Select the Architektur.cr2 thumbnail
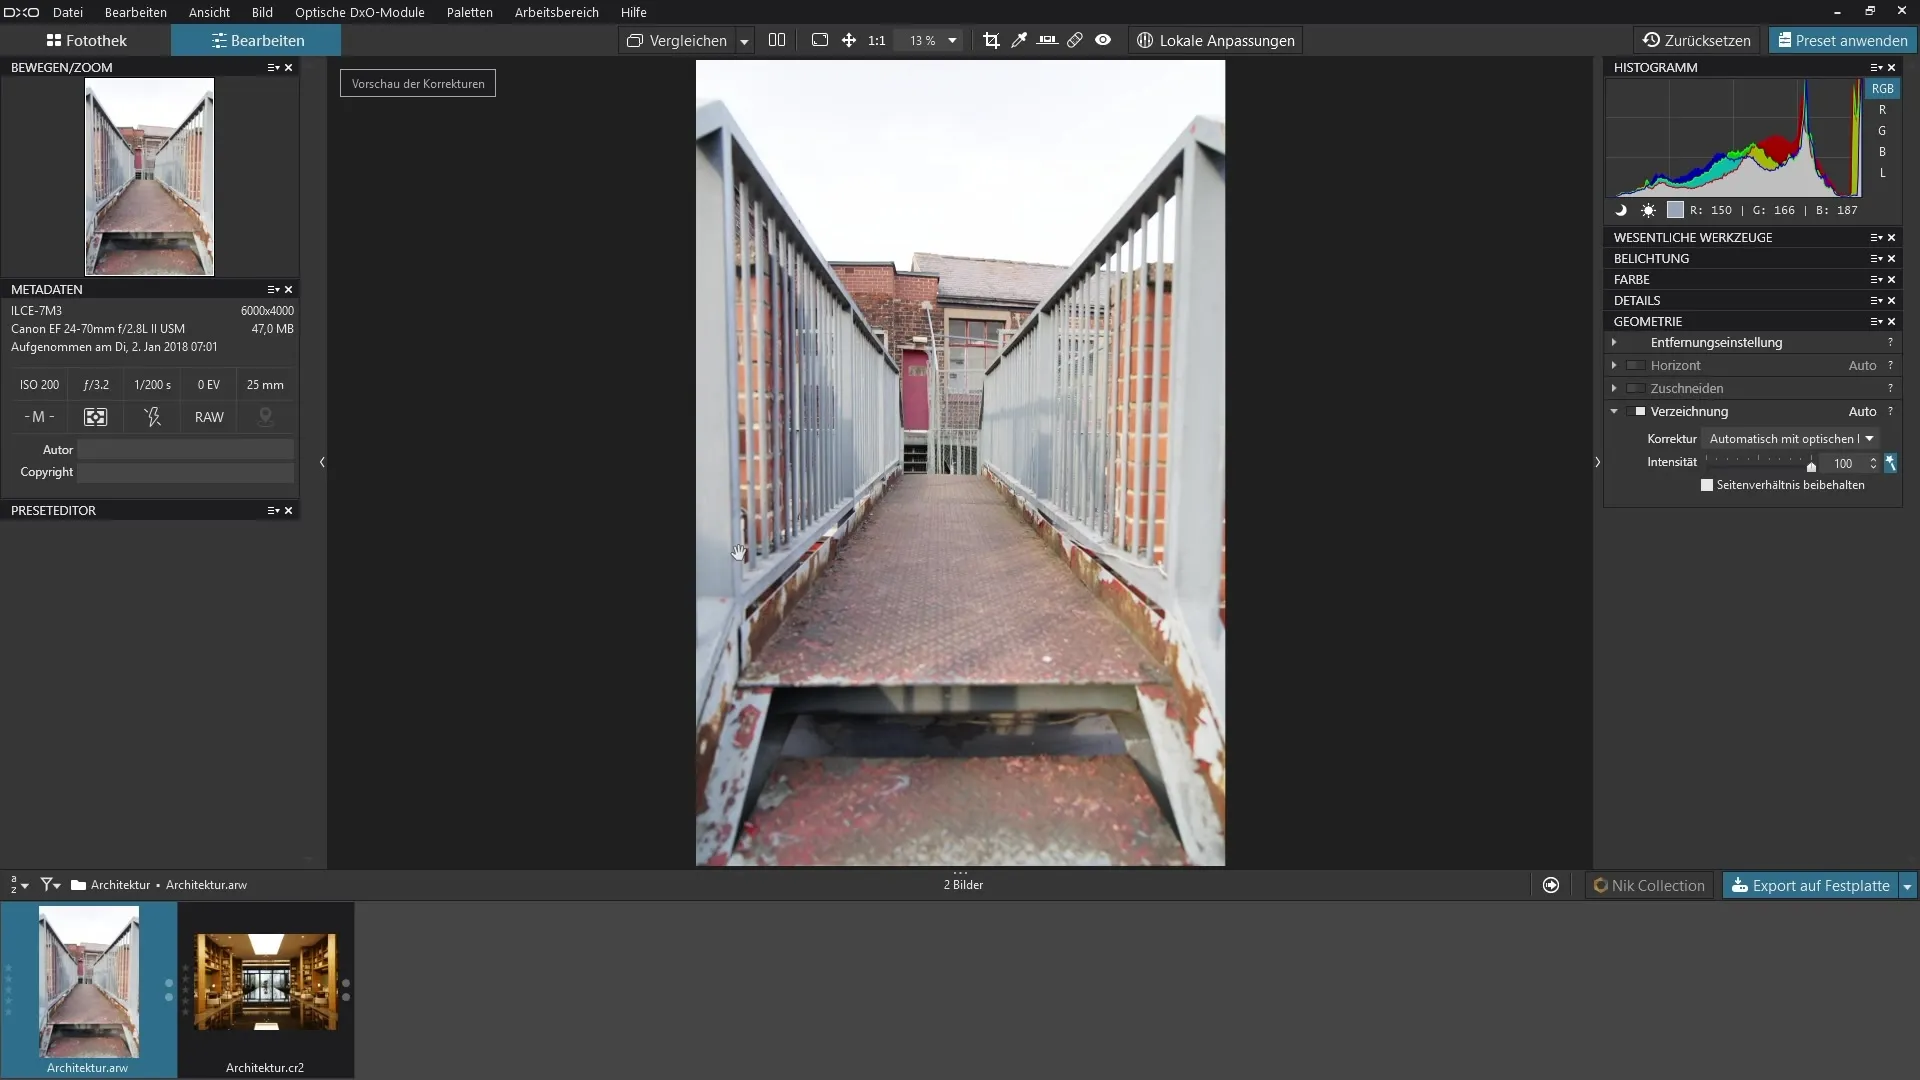 tap(265, 982)
